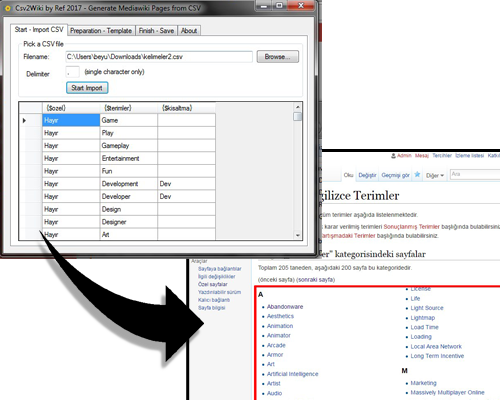
Task: Click the watchlist star icon
Action: 417,174
